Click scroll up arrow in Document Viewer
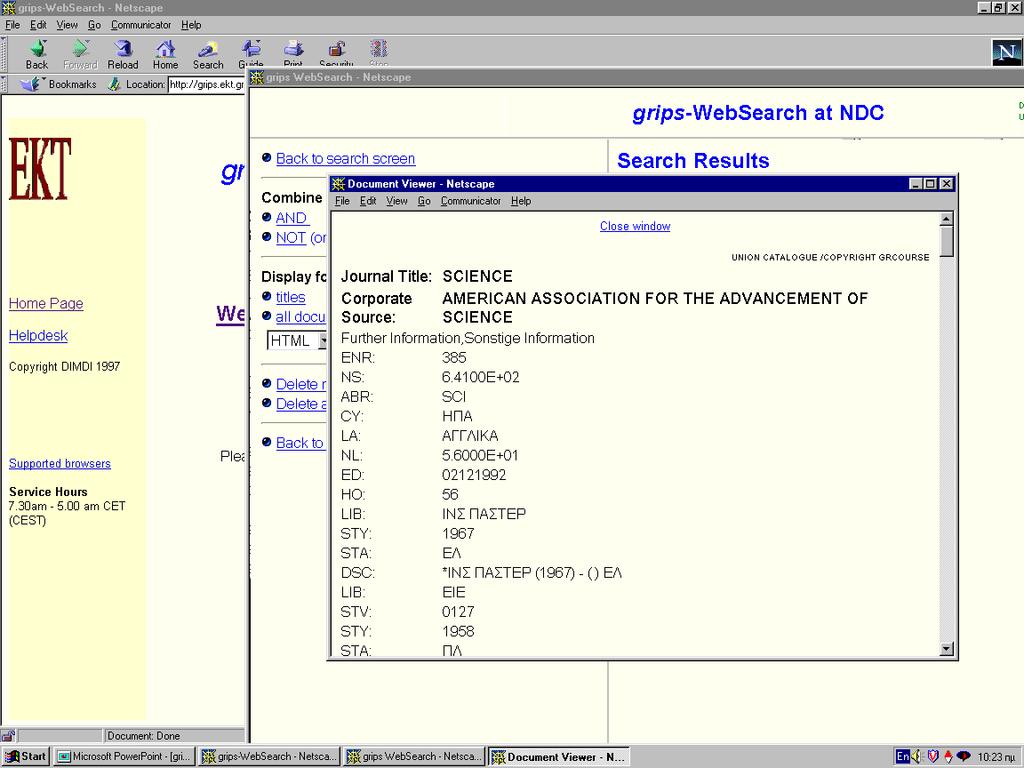The image size is (1024, 768). [946, 219]
